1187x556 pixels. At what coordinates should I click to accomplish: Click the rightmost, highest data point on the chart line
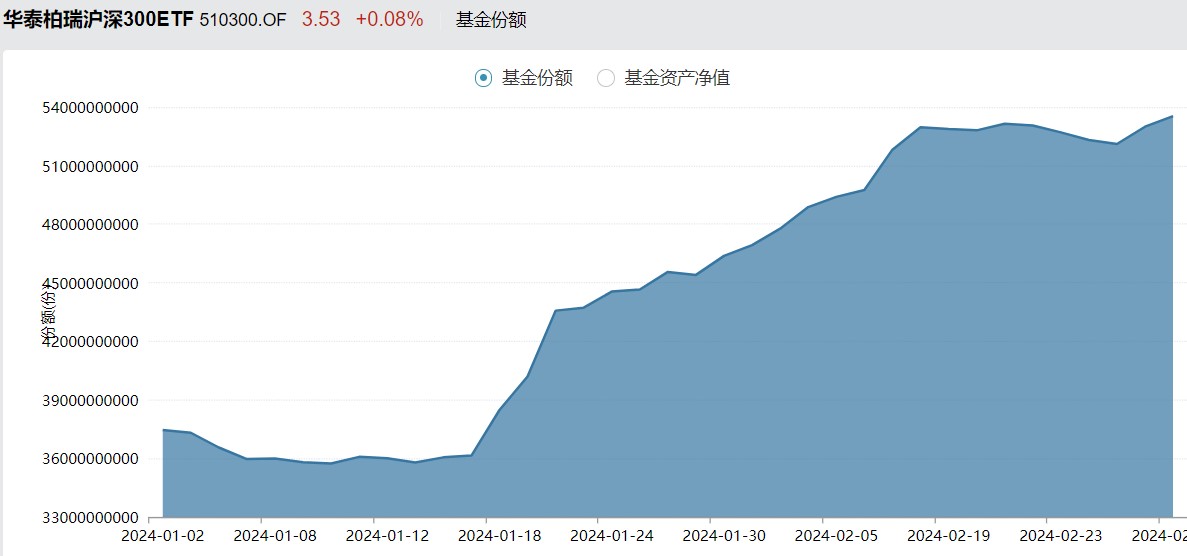tap(1172, 116)
